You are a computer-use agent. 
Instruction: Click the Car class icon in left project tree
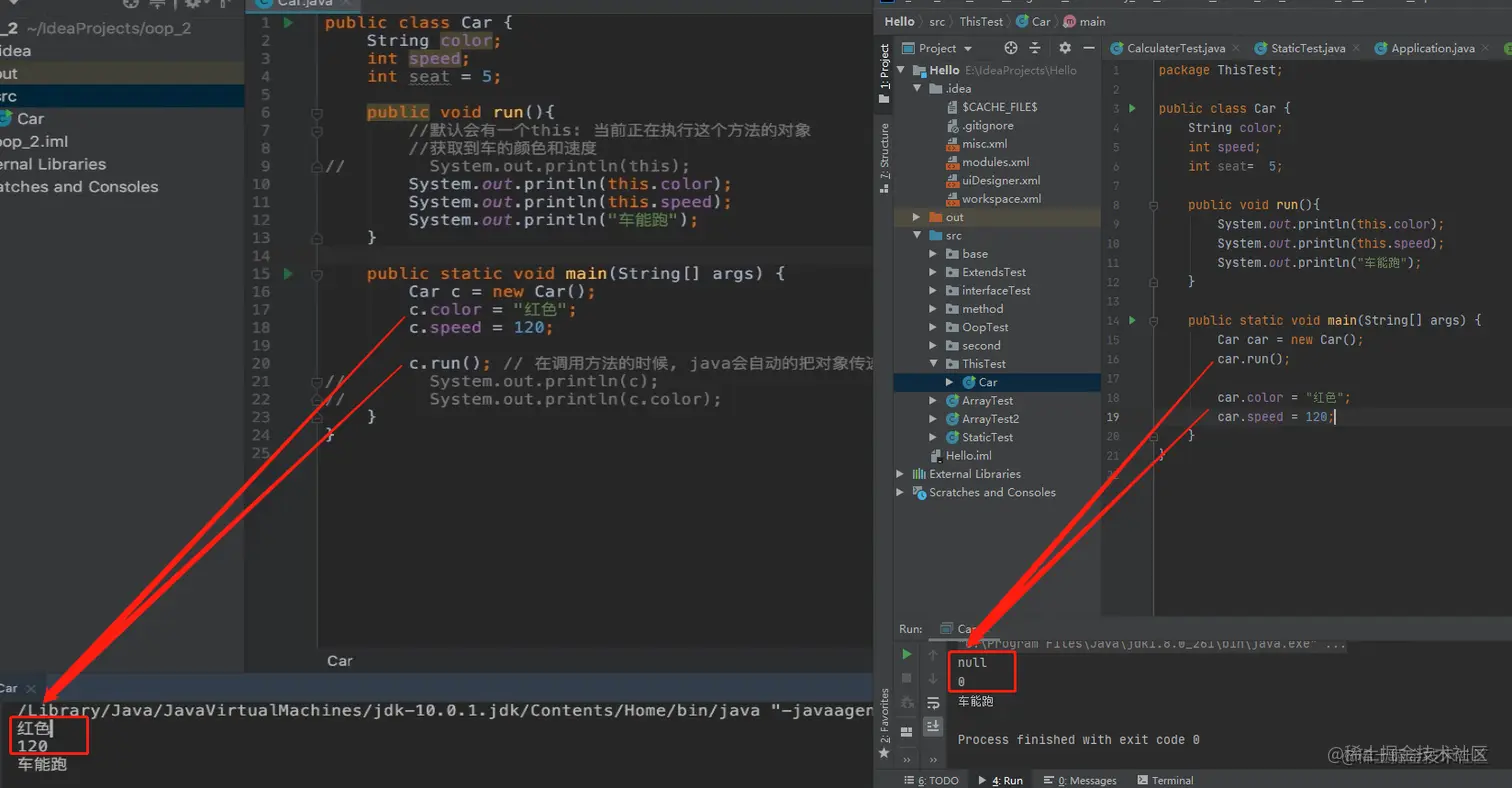click(6, 118)
